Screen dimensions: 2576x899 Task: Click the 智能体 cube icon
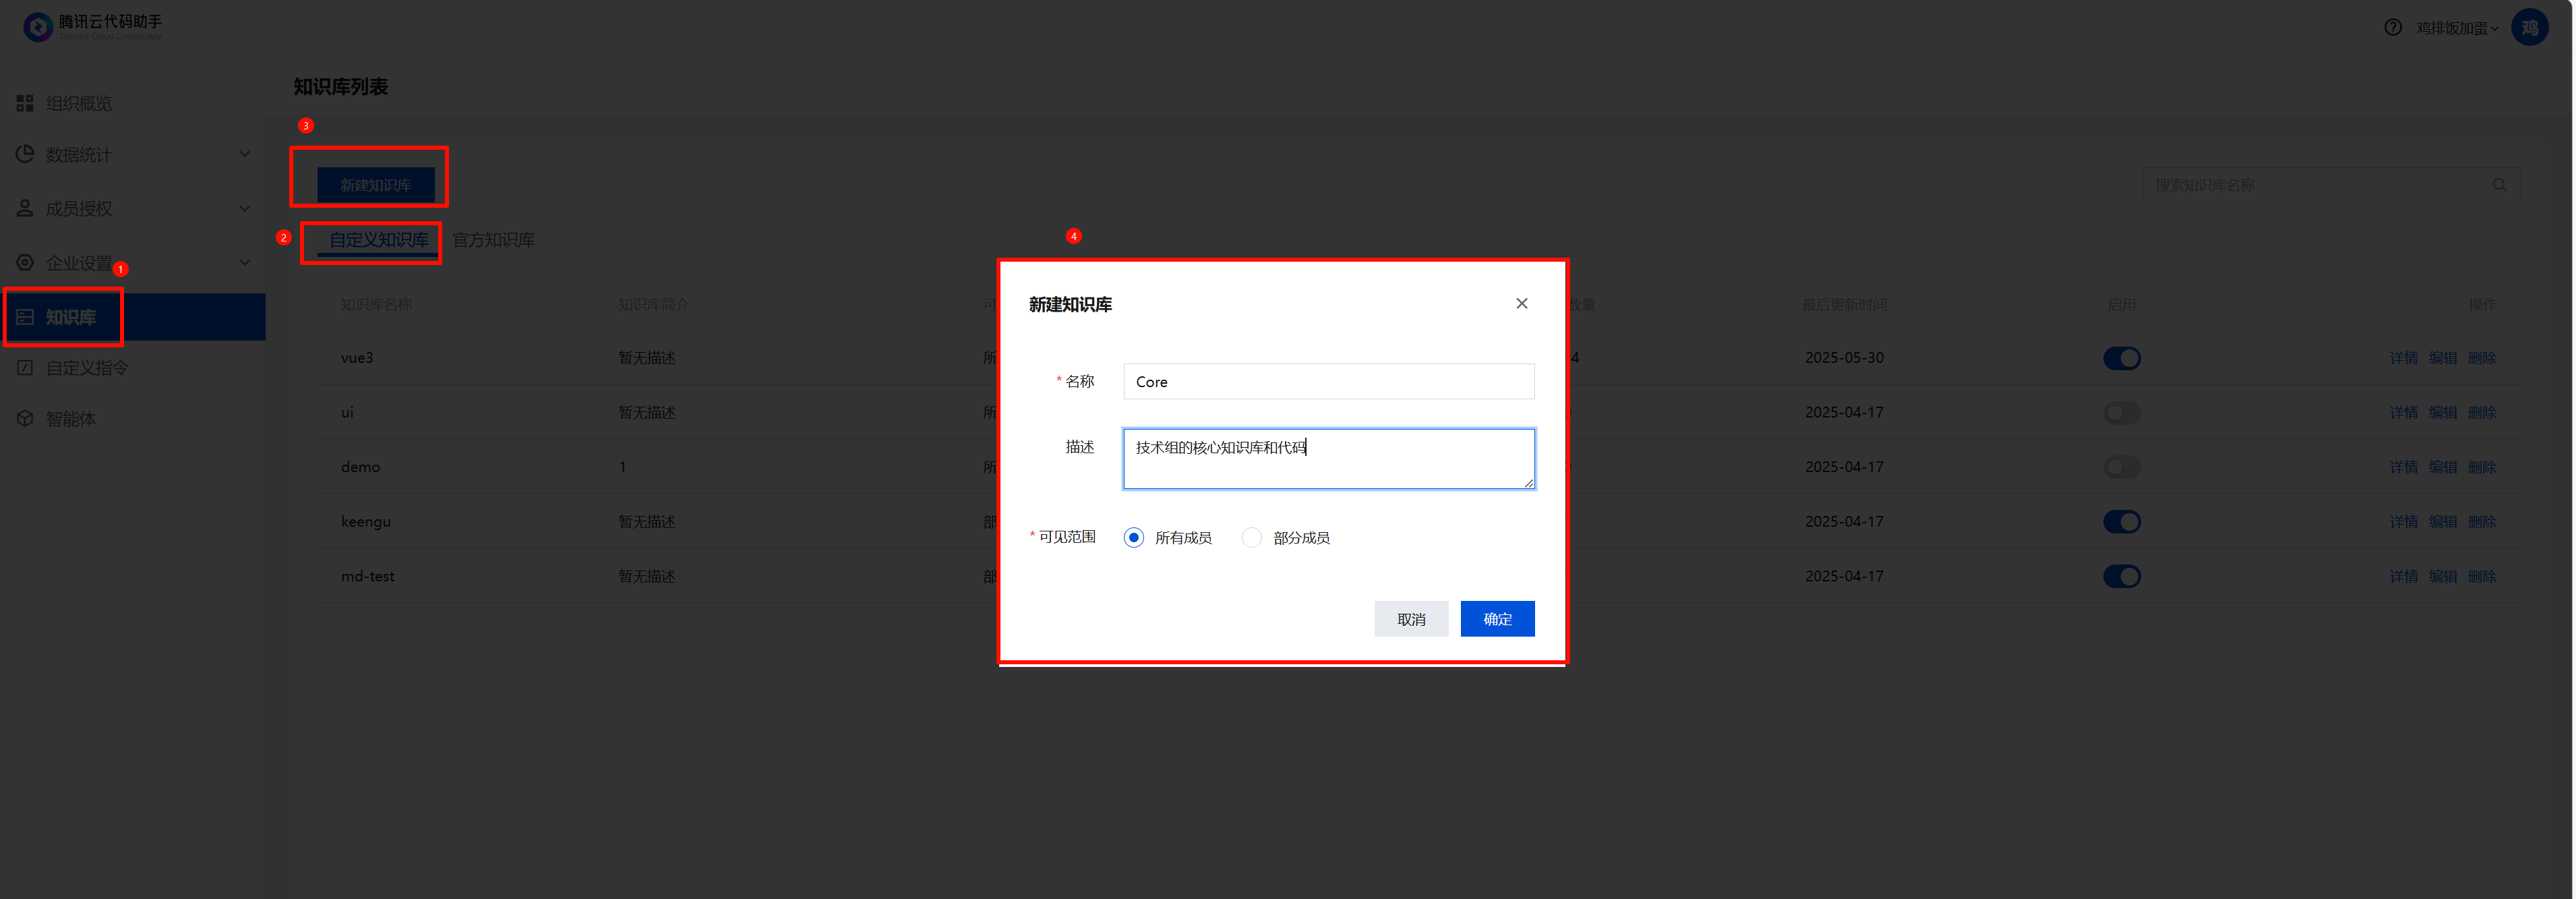click(x=25, y=418)
